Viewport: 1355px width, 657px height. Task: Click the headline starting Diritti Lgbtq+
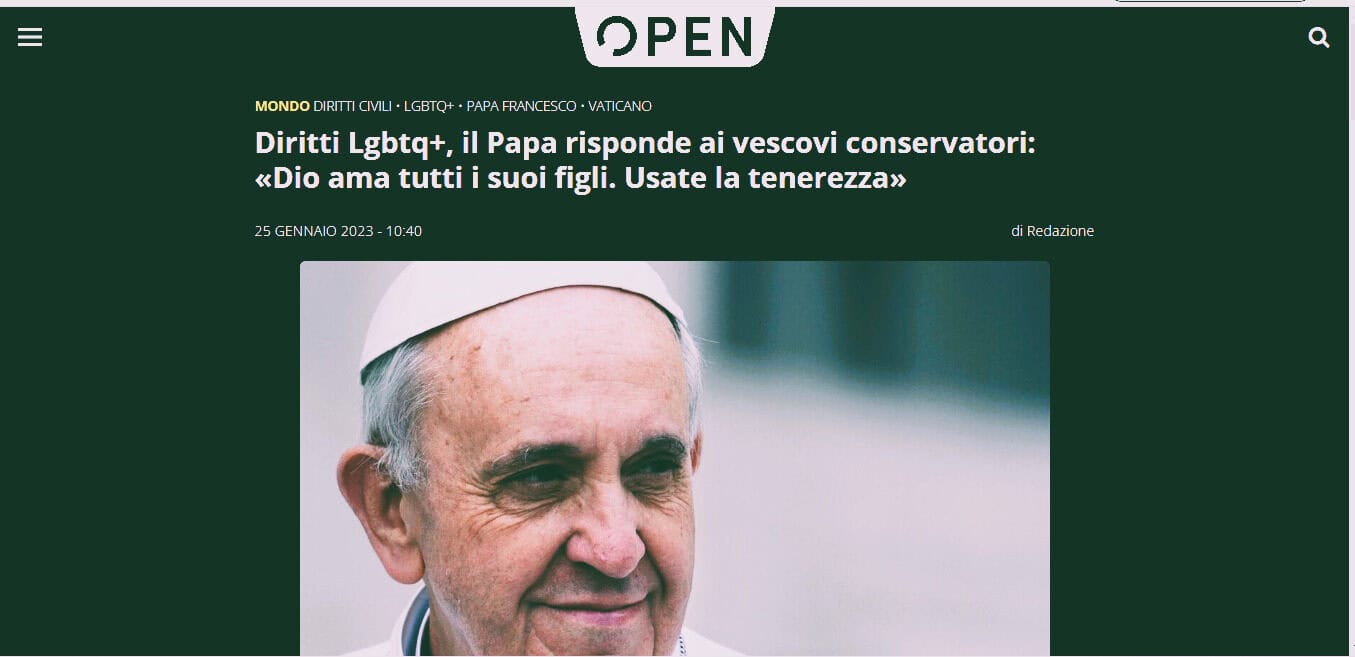tap(645, 161)
